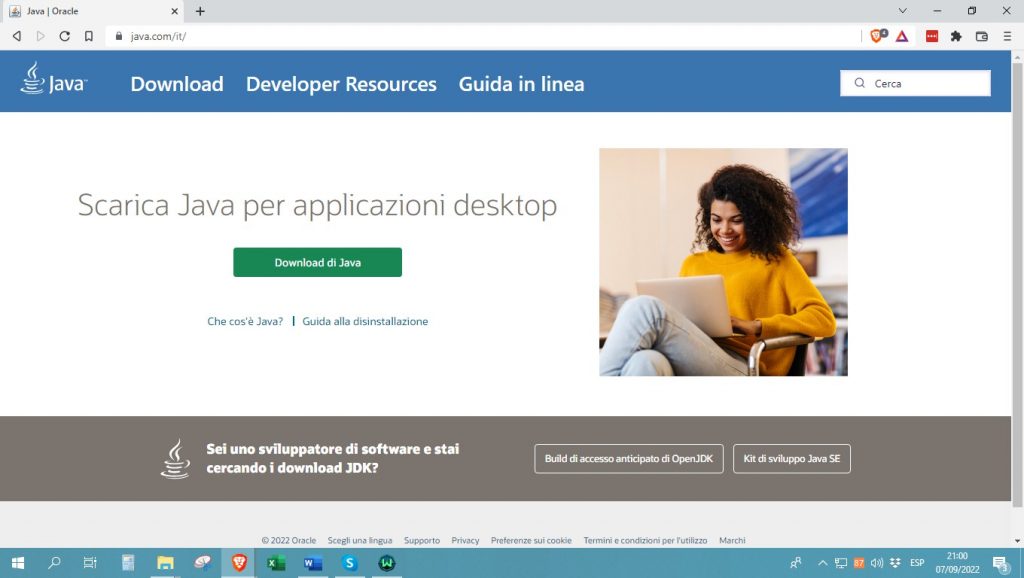The height and width of the screenshot is (578, 1024).
Task: Open Kit di sviluppo Java SE
Action: (791, 458)
